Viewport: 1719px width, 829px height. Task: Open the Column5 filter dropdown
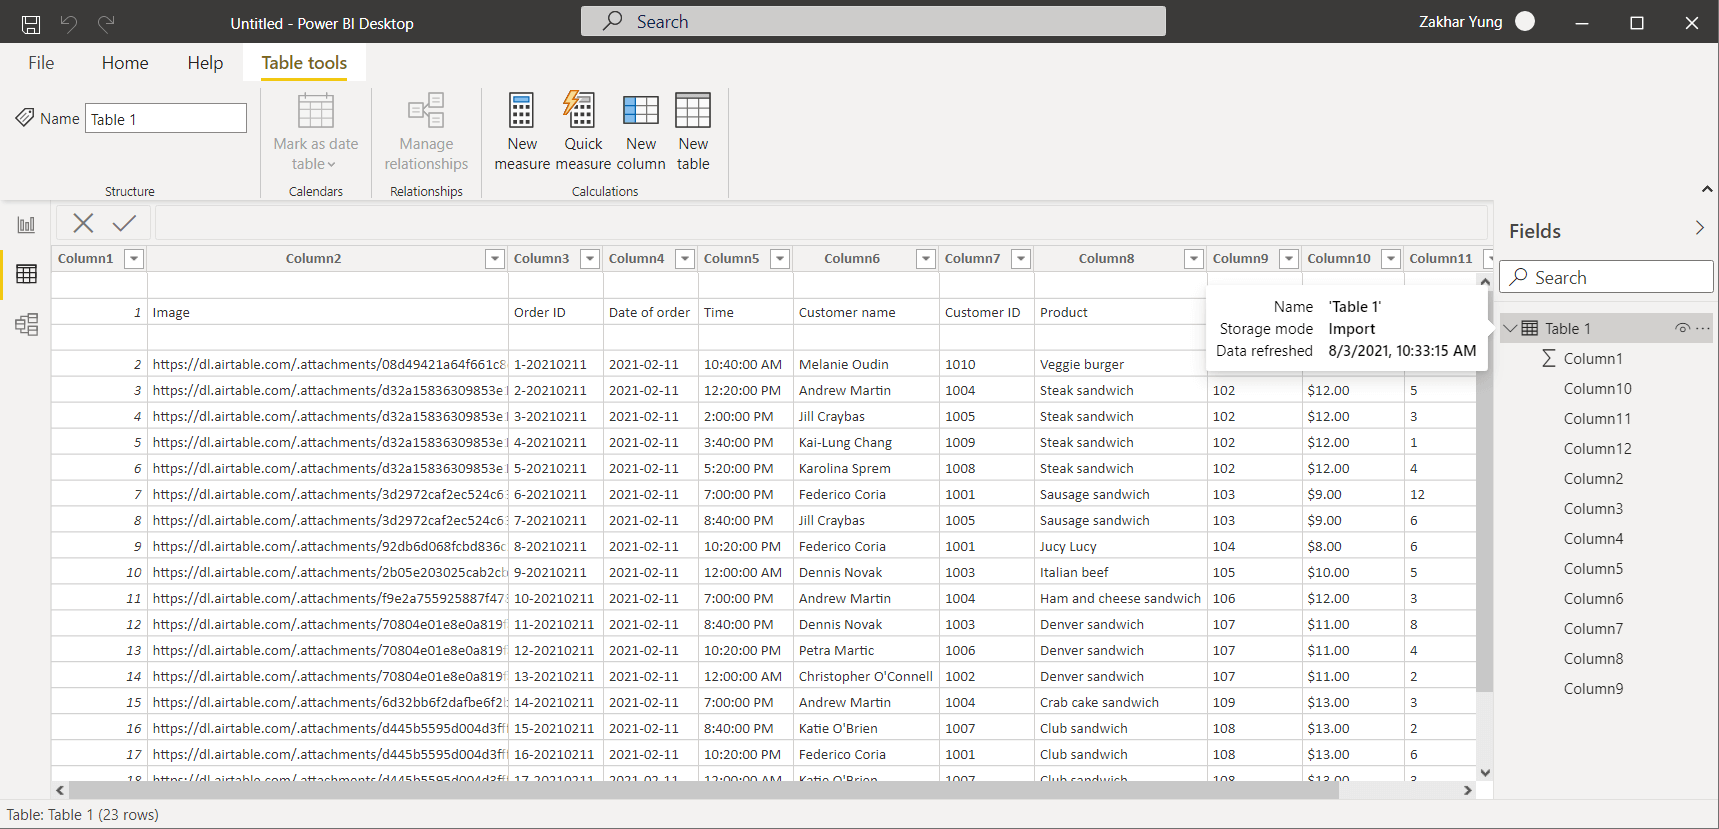pos(780,259)
